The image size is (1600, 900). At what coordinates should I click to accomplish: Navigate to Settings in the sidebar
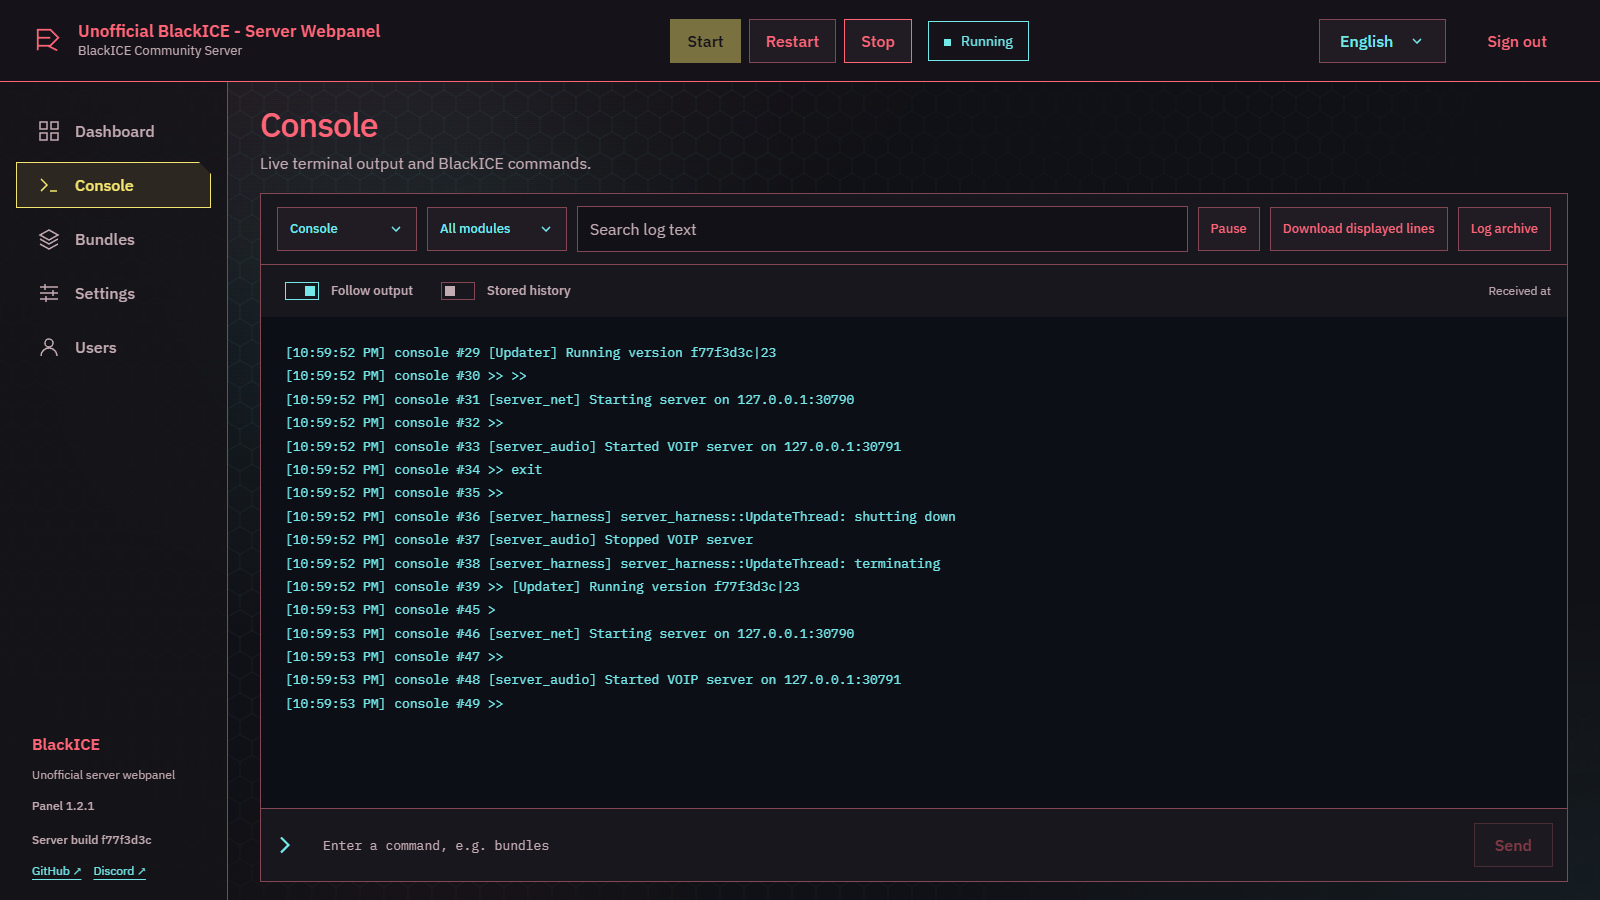tap(113, 293)
